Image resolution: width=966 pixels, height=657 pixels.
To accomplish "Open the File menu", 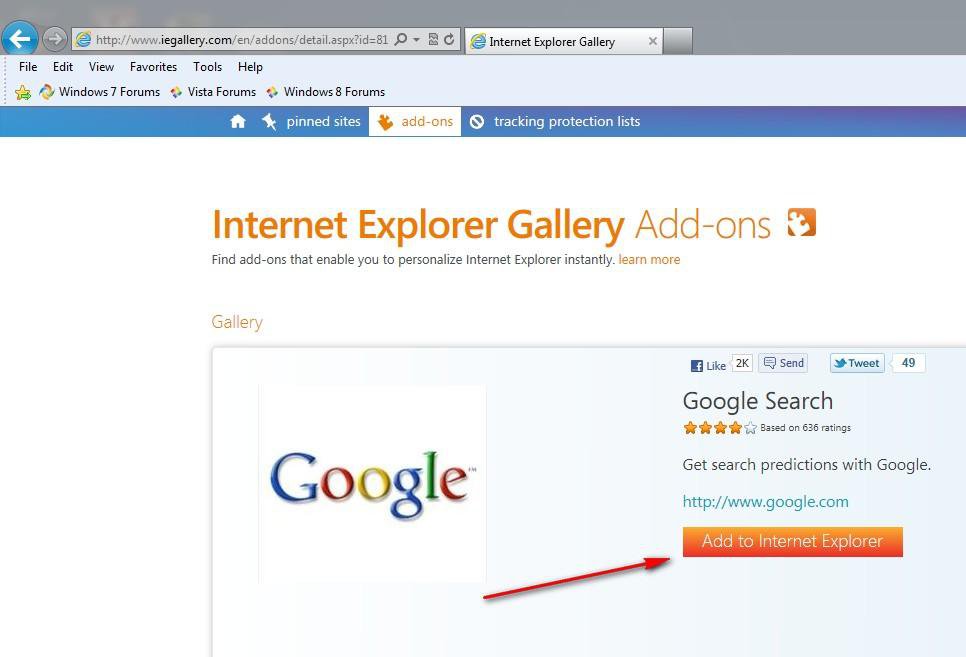I will (x=28, y=67).
